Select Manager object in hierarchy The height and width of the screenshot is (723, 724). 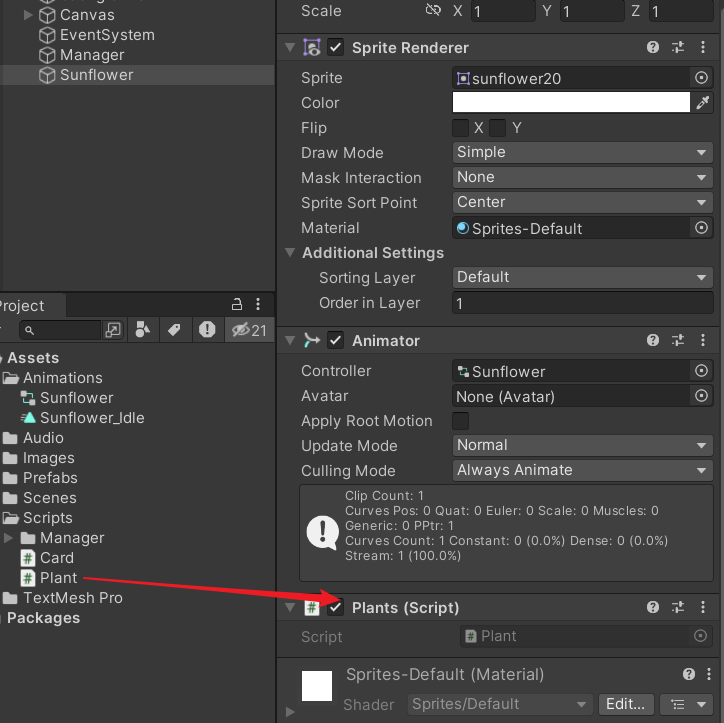coord(92,55)
